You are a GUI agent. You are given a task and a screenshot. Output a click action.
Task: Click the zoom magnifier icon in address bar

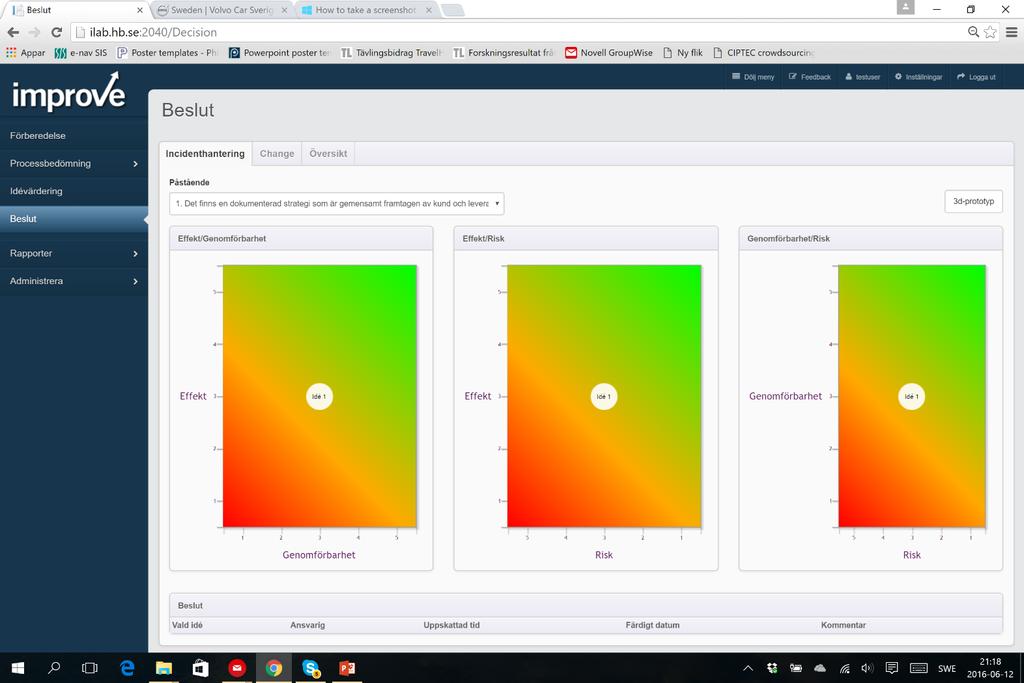[973, 32]
